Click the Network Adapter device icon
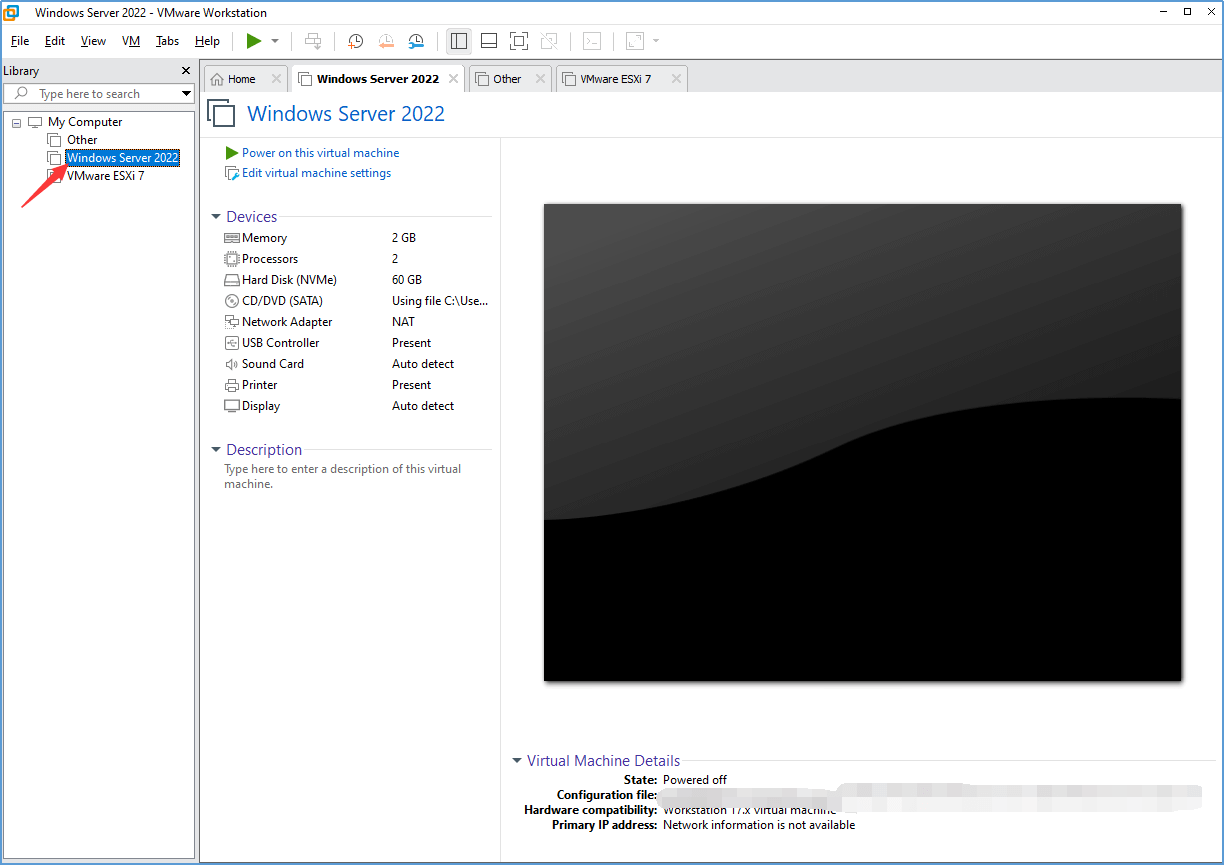 click(x=232, y=322)
